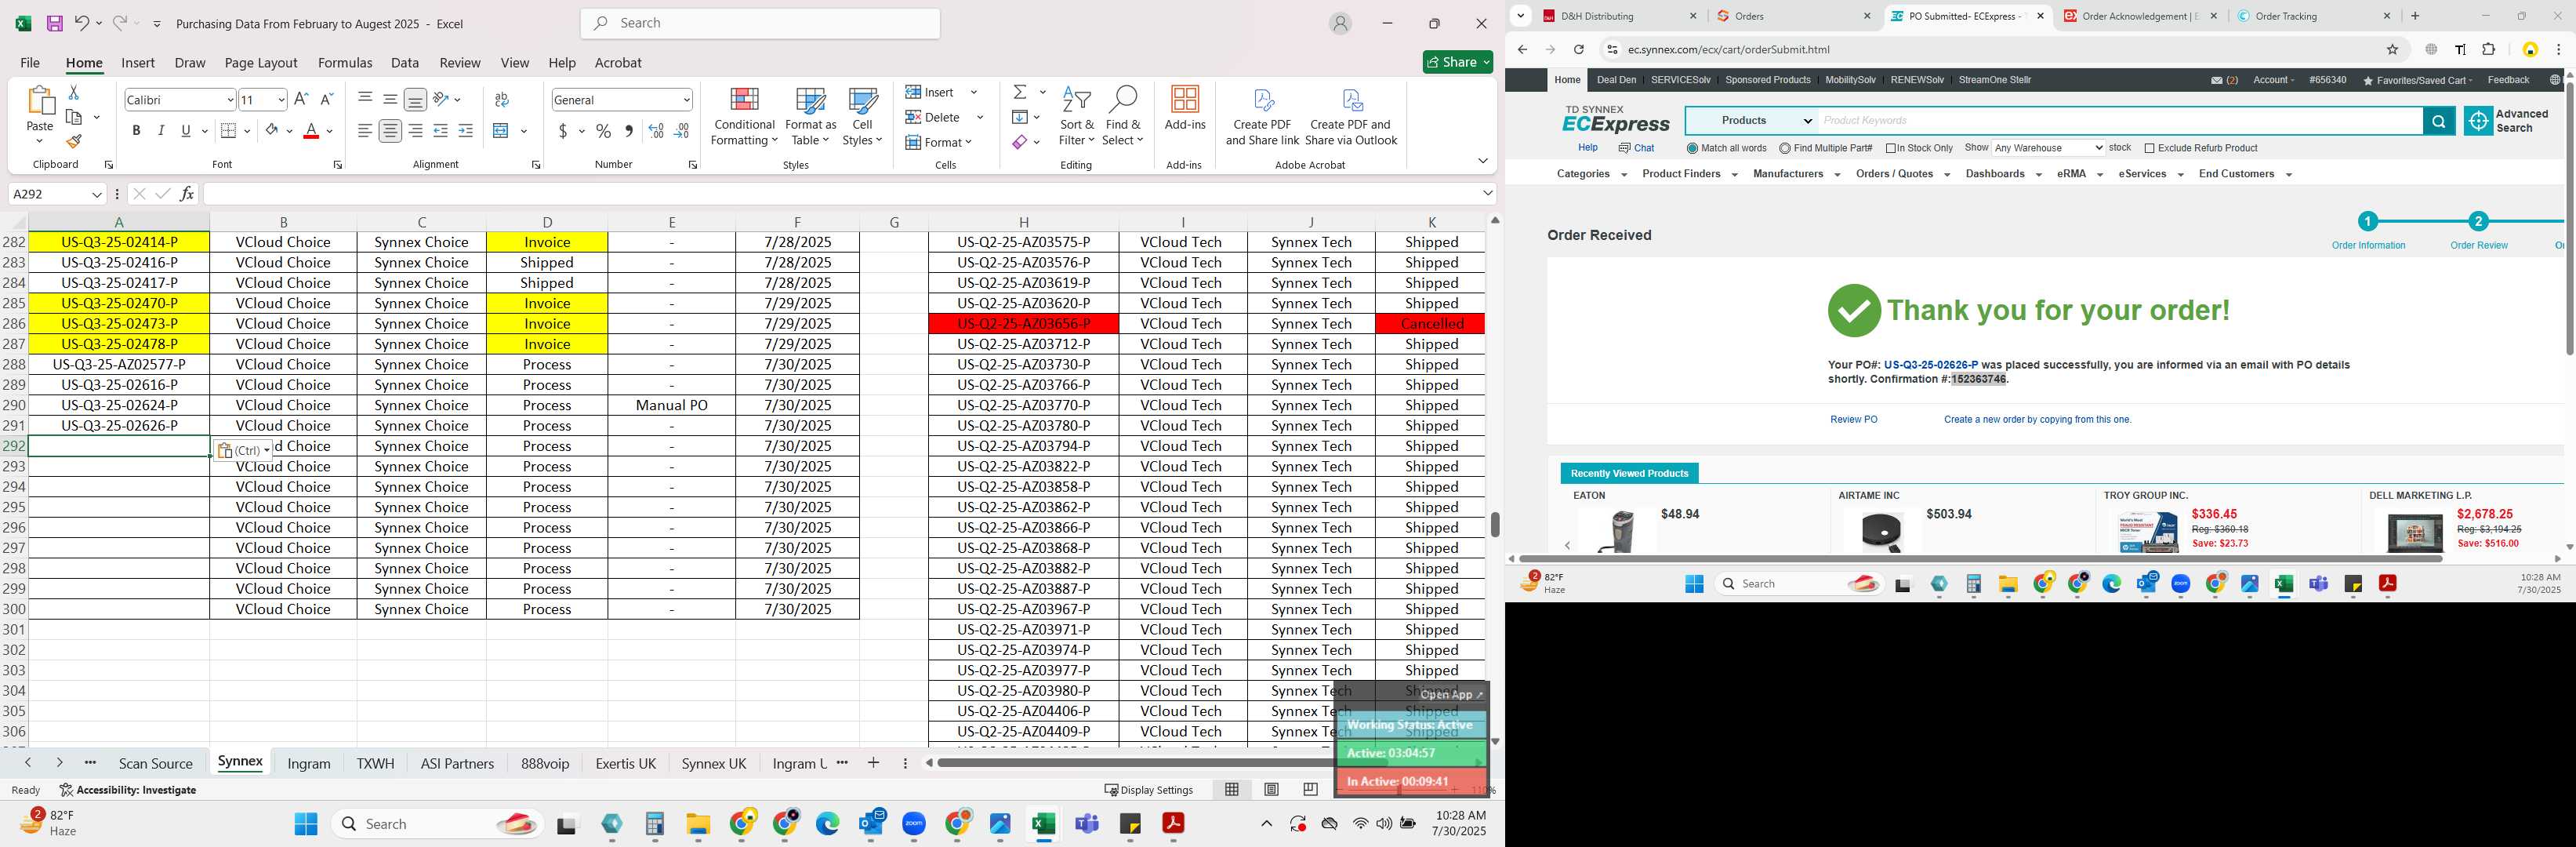This screenshot has width=2576, height=847.
Task: Open the General number format dropdown
Action: tap(686, 99)
